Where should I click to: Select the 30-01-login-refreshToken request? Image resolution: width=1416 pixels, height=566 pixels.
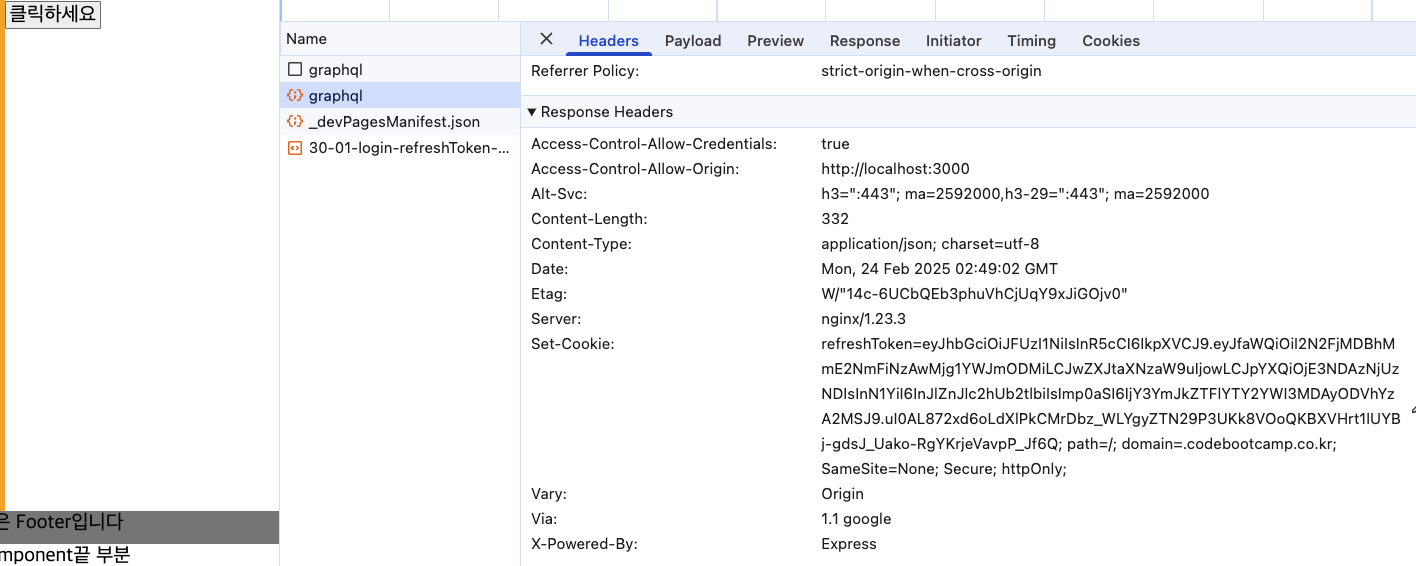point(399,148)
